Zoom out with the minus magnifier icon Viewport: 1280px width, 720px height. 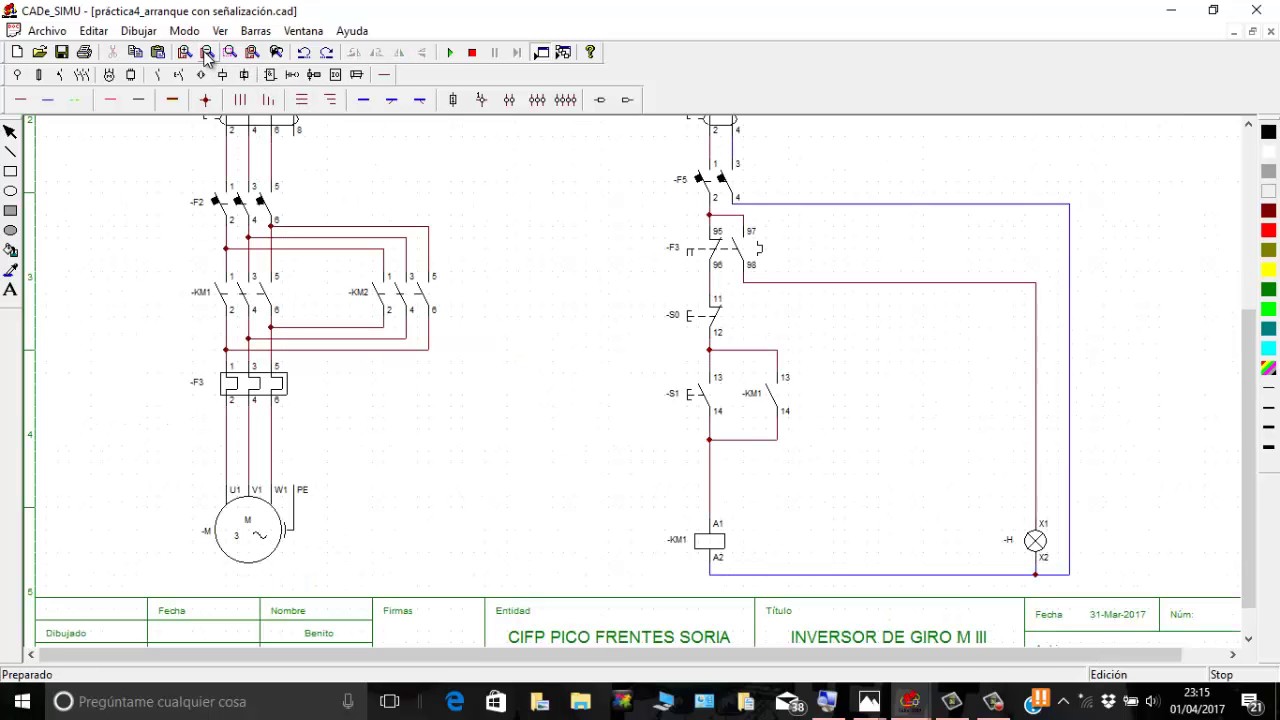click(207, 52)
